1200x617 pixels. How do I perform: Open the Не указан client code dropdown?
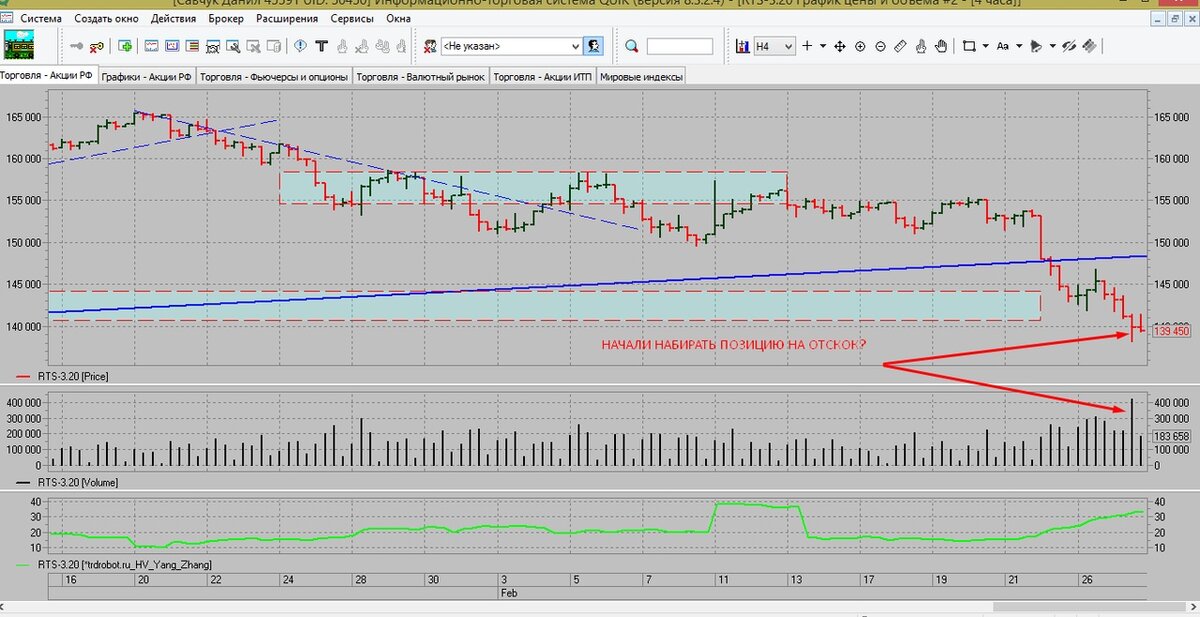(575, 46)
